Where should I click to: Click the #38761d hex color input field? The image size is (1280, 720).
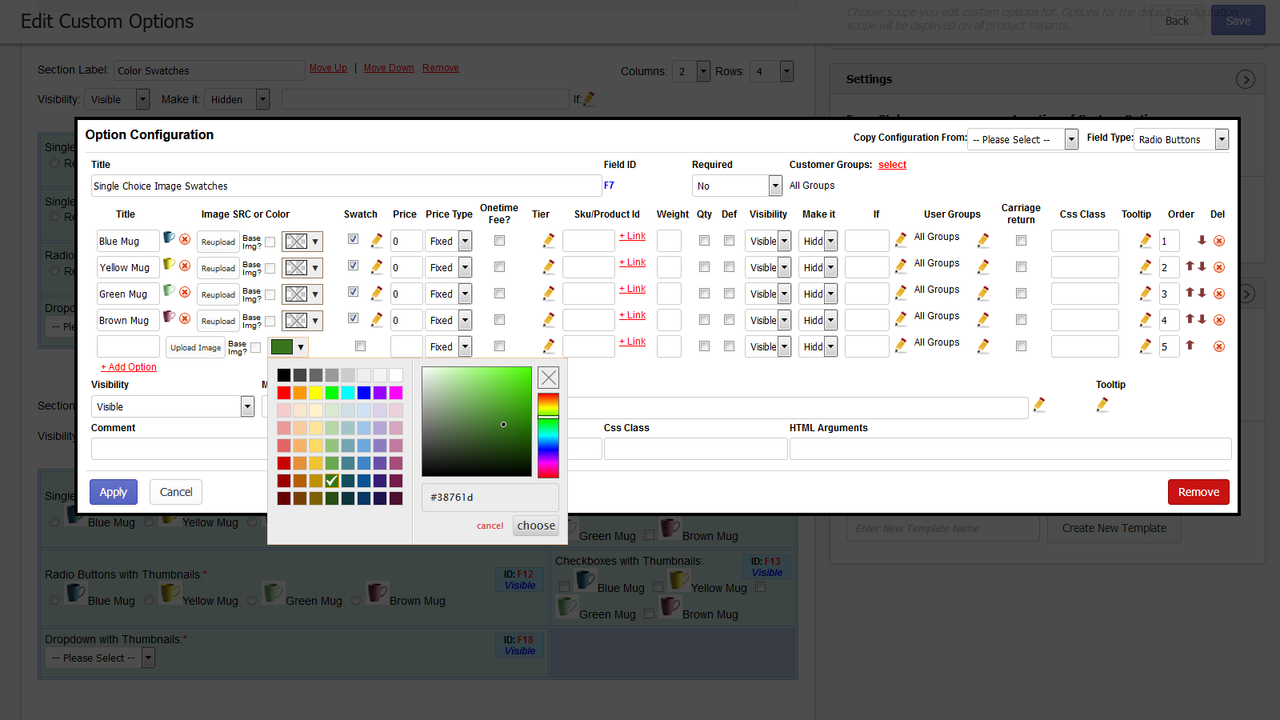489,497
